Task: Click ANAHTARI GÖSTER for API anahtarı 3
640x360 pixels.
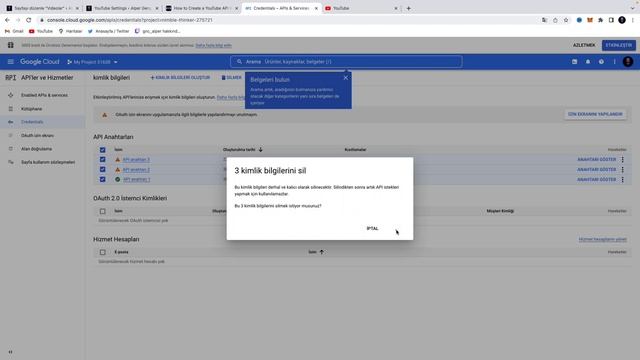Action: tap(596, 160)
